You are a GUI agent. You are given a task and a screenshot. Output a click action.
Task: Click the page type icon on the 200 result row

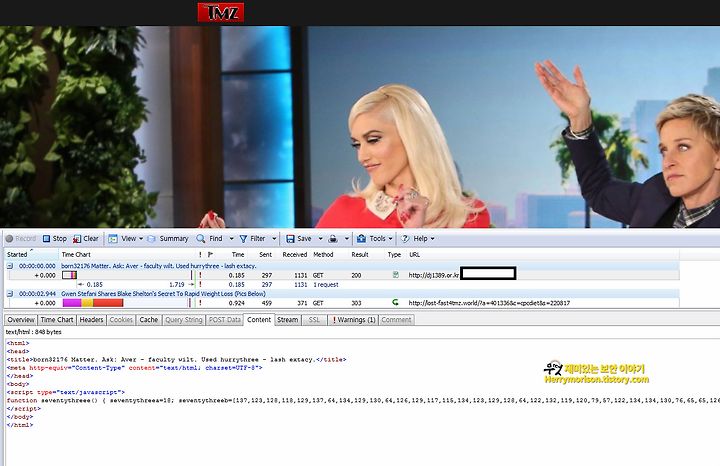395,275
